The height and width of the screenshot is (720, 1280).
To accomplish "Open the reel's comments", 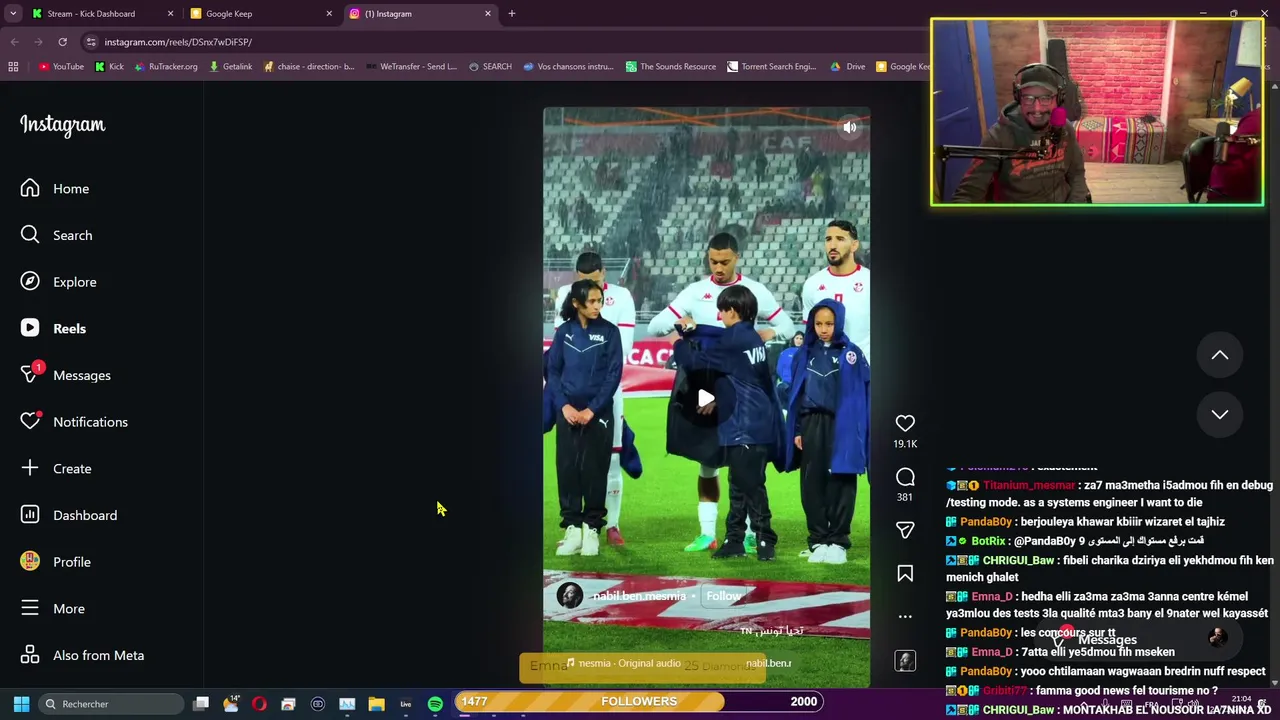I will click(905, 477).
